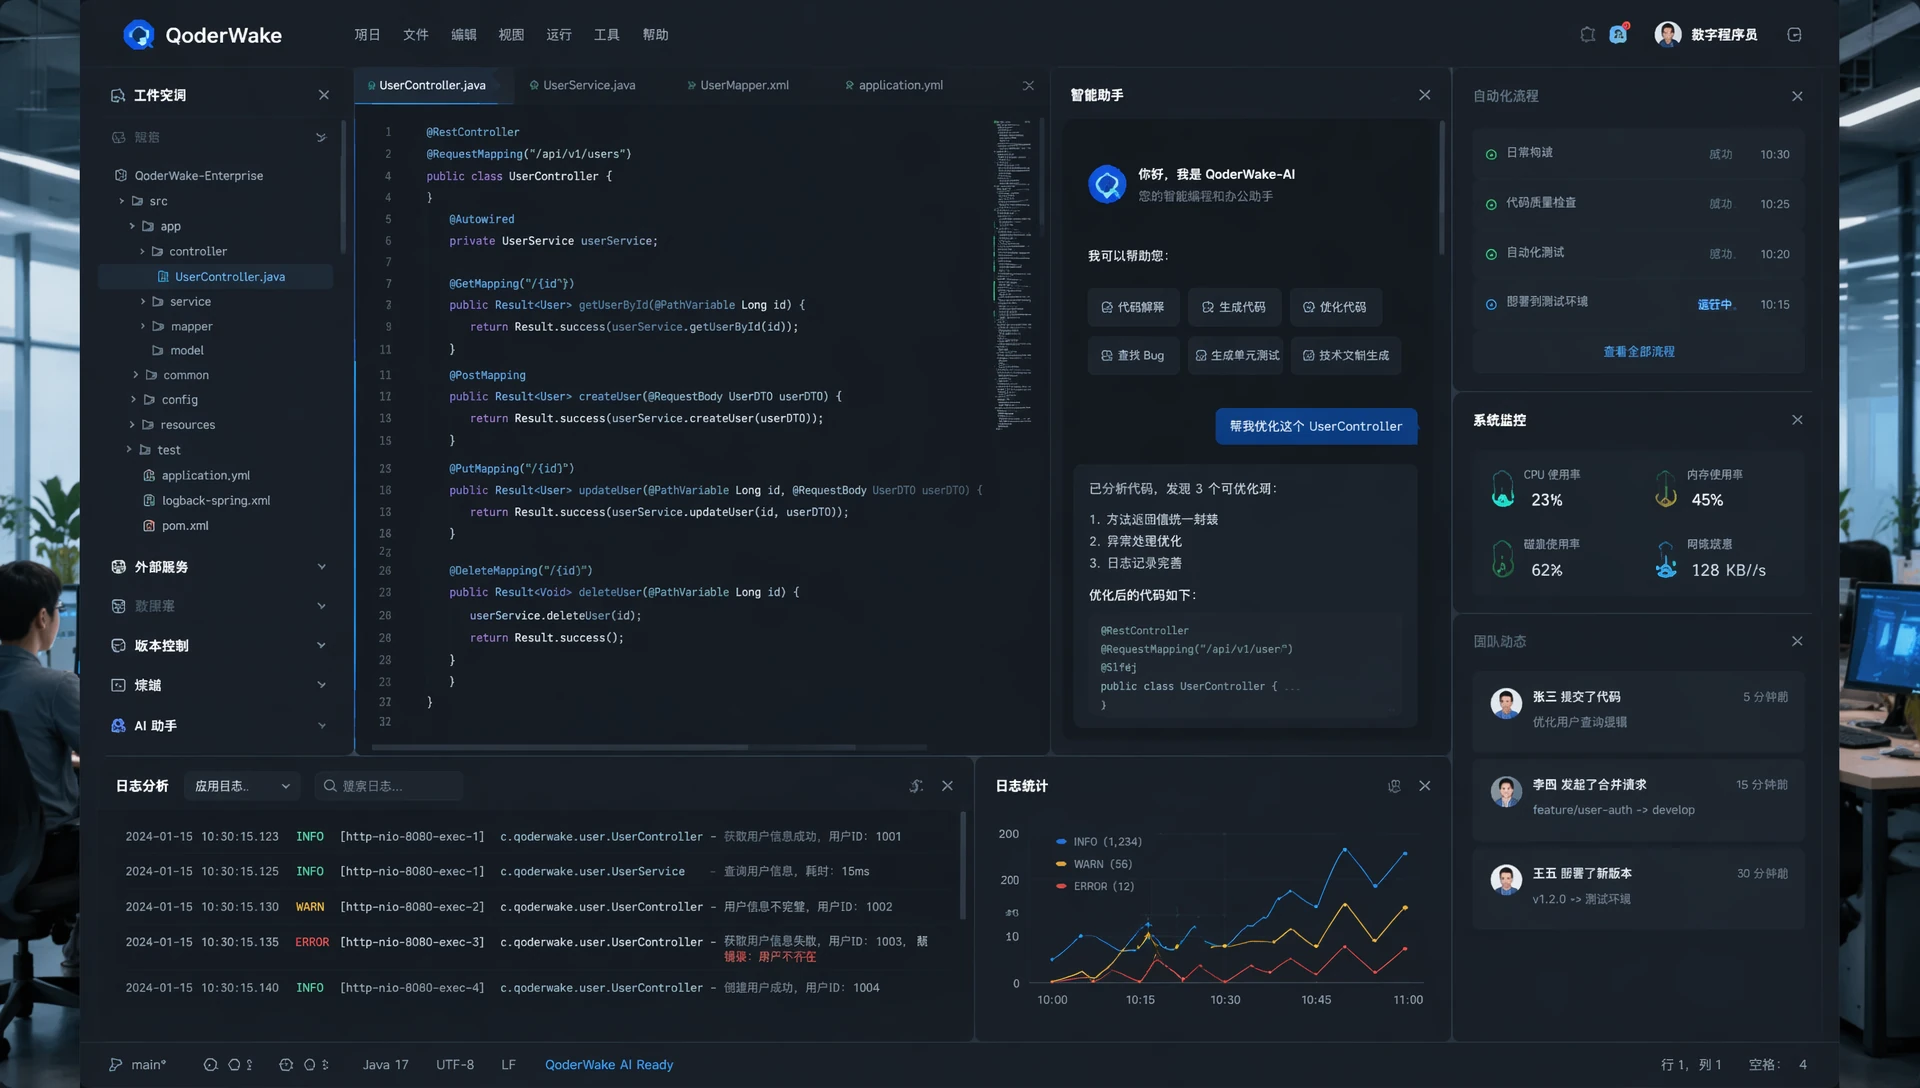
Task: Toggle the WARN series in chart legend
Action: point(1093,864)
